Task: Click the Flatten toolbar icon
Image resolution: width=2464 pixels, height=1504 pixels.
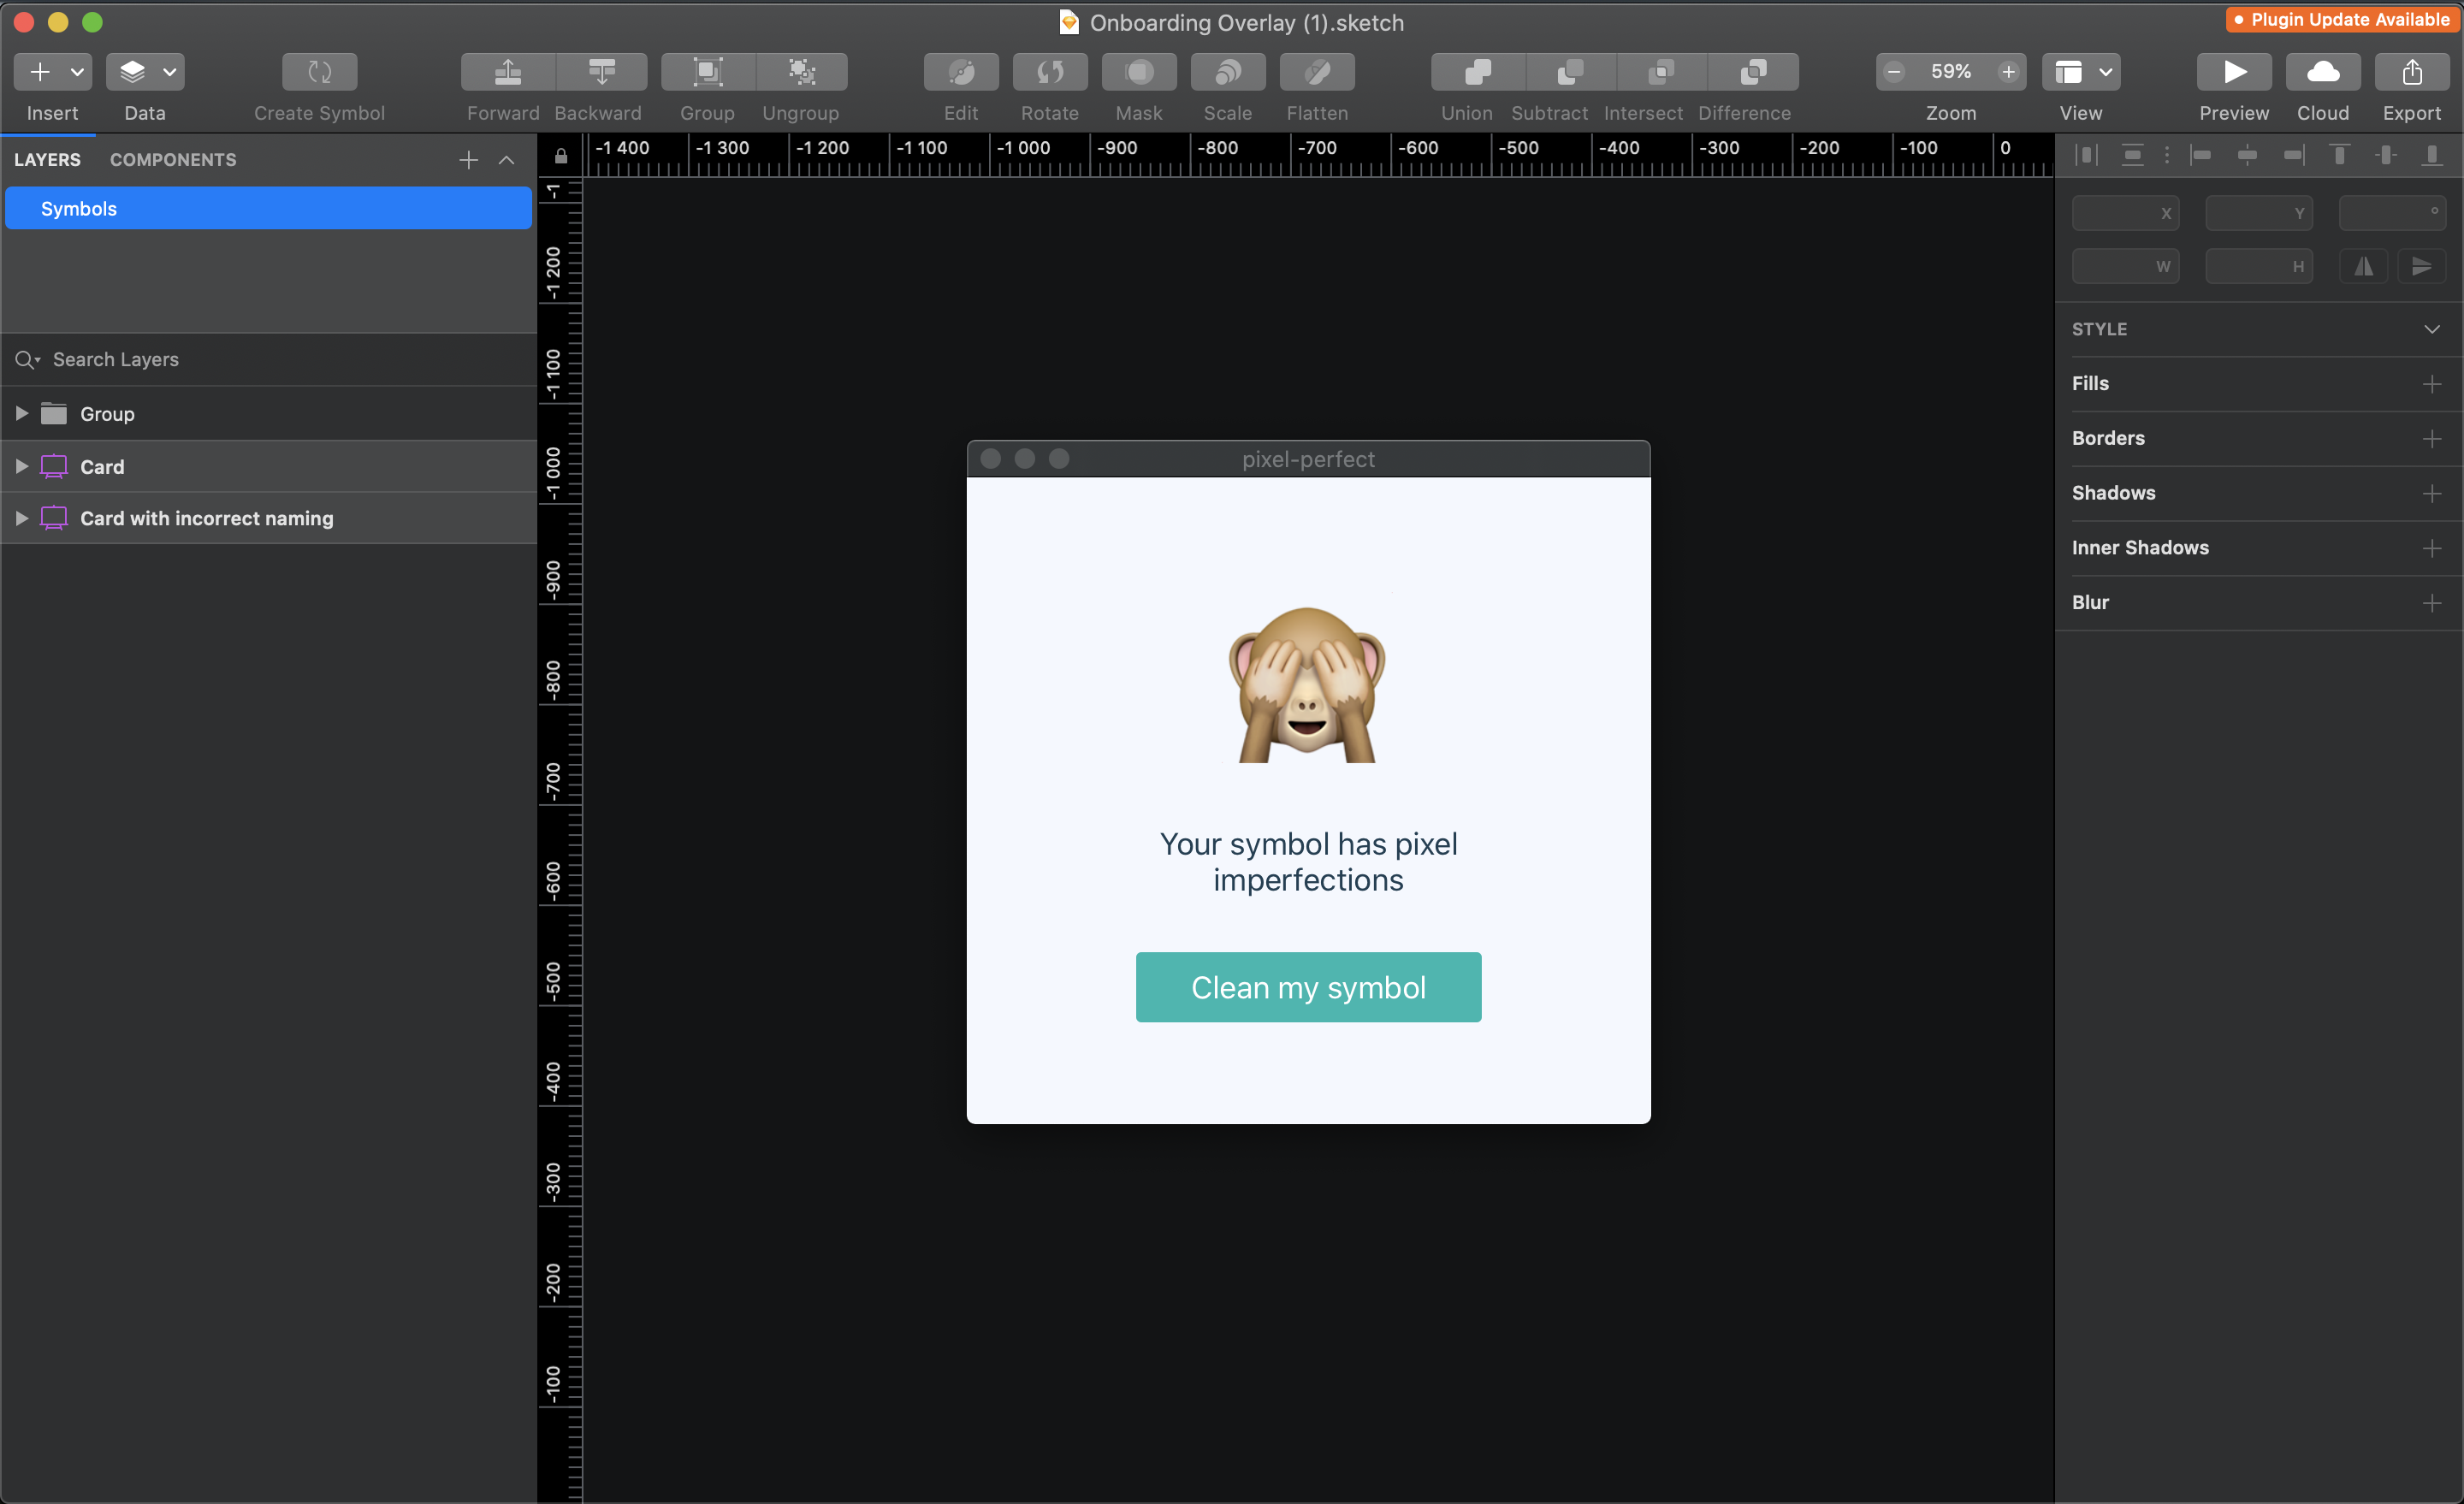Action: pyautogui.click(x=1317, y=71)
